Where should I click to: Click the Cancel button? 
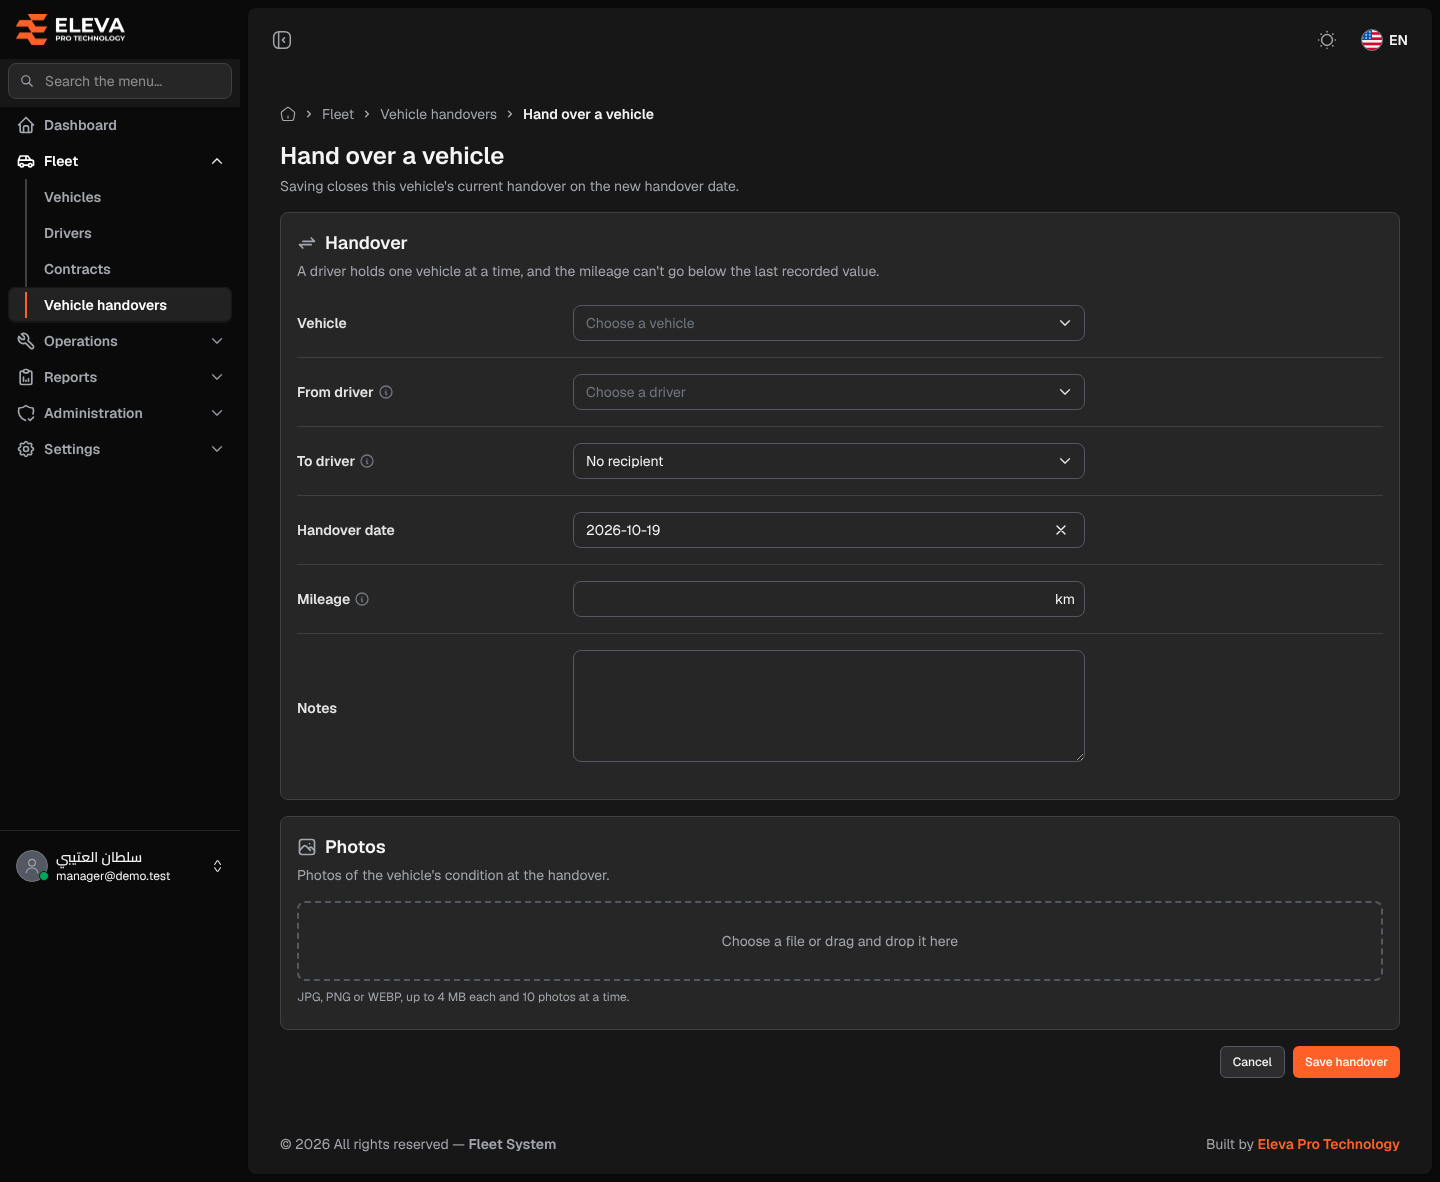tap(1252, 1062)
